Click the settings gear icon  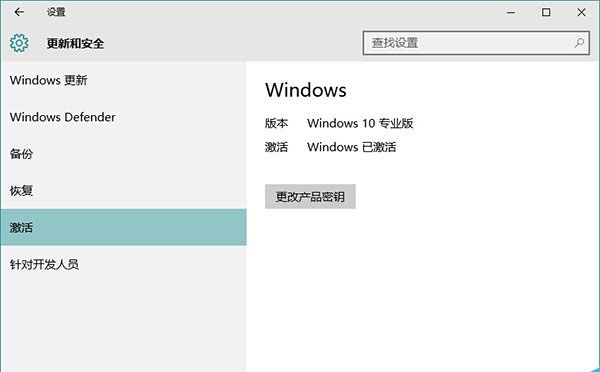[x=19, y=43]
